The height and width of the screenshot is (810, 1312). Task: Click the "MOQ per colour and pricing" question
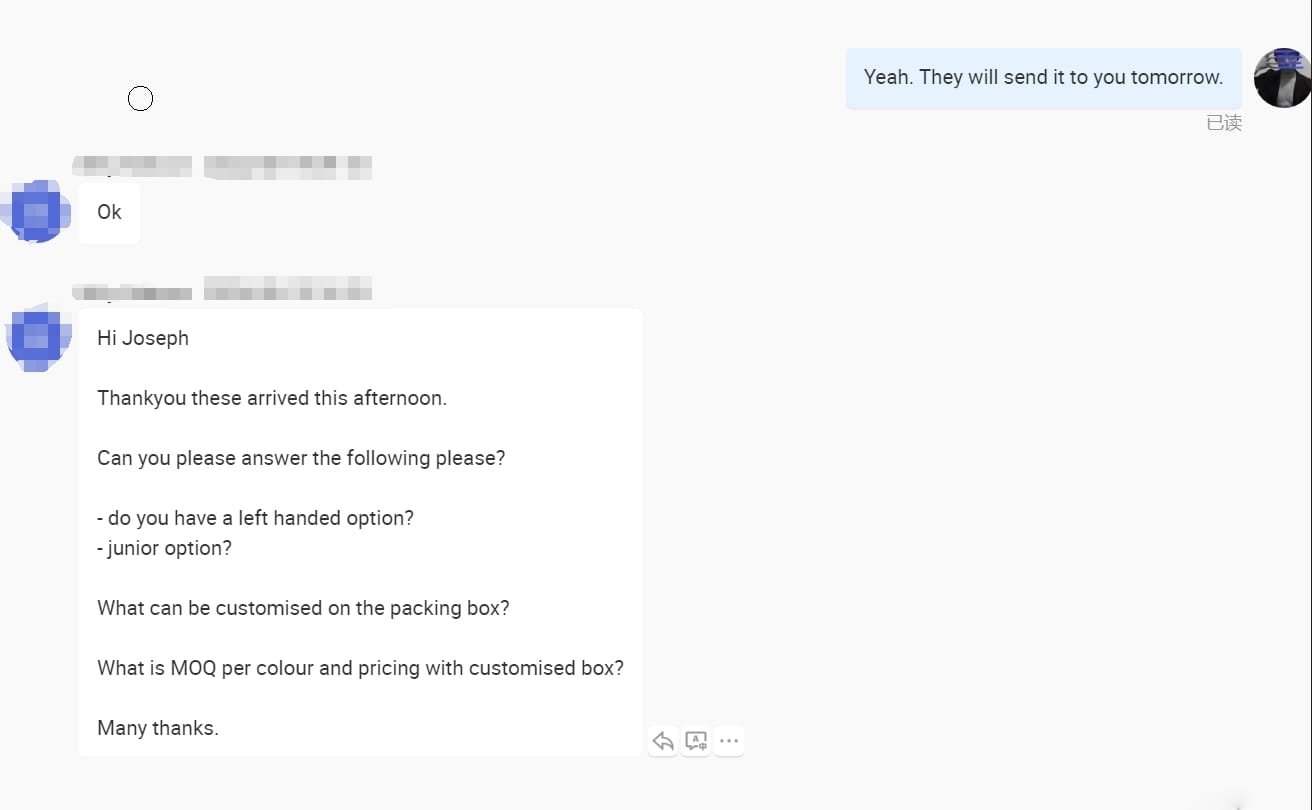coord(360,668)
